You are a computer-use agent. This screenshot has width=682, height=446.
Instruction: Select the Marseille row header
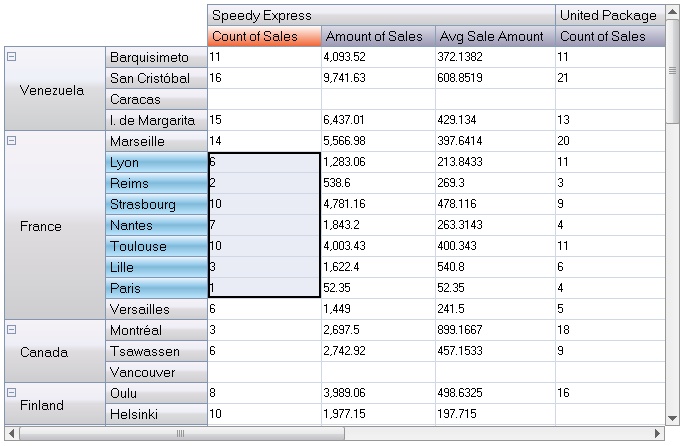point(155,142)
